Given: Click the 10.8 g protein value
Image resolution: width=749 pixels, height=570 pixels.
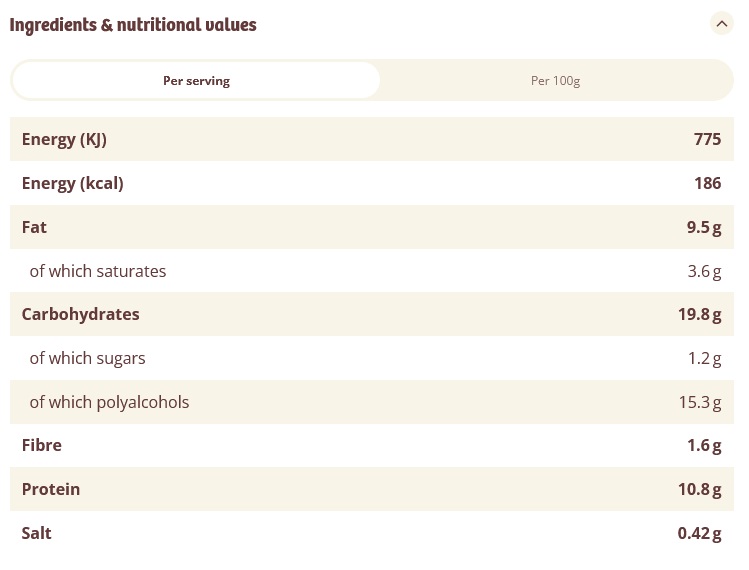Looking at the screenshot, I should [699, 489].
